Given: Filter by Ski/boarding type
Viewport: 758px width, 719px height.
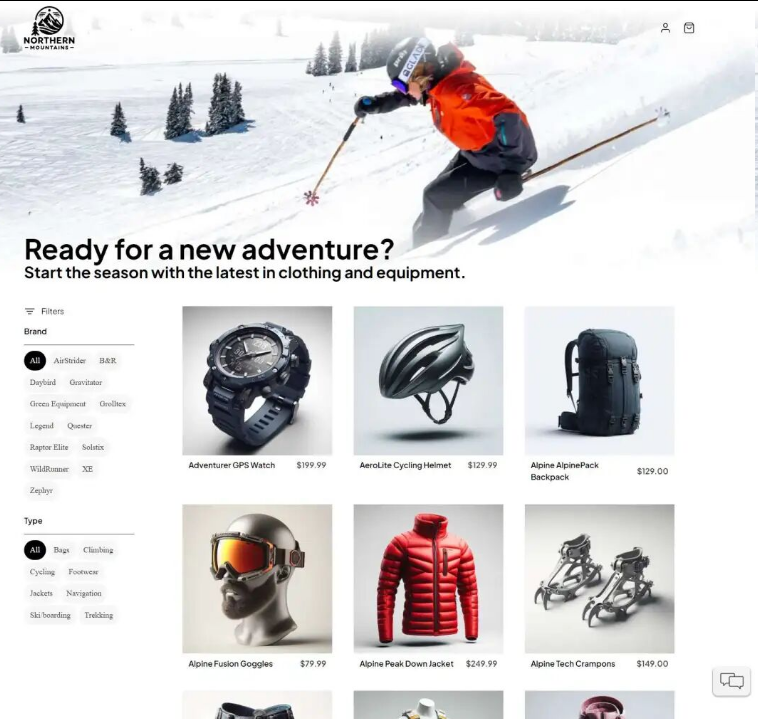Looking at the screenshot, I should (x=50, y=616).
